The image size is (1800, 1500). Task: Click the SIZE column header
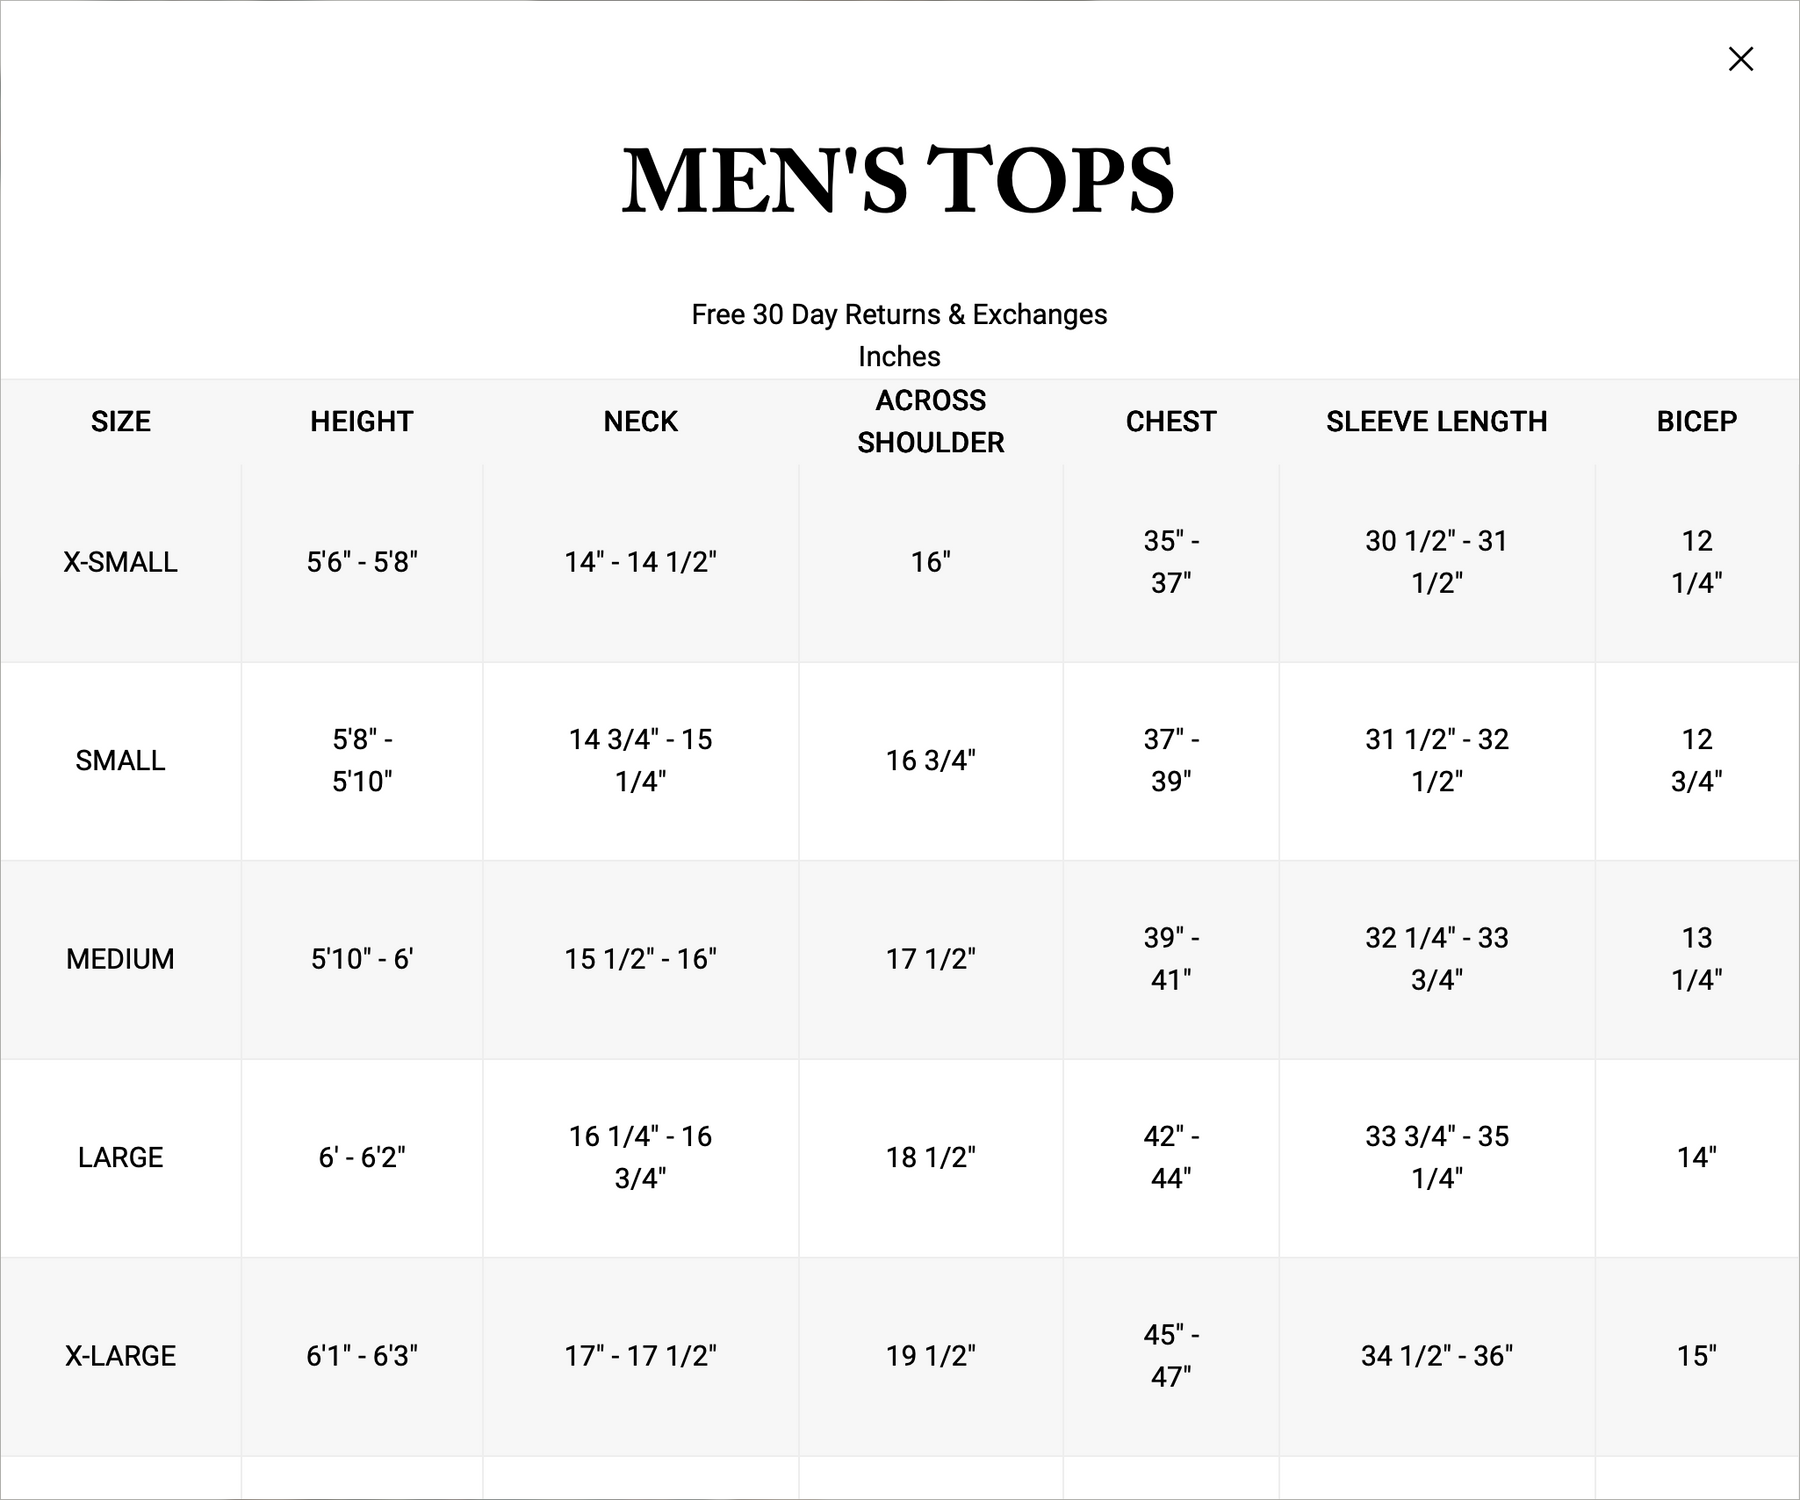click(x=121, y=422)
